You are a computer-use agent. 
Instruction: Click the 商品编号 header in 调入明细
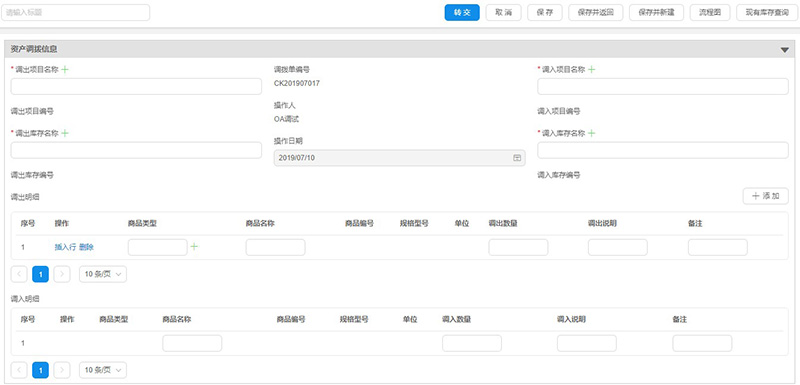(x=291, y=319)
